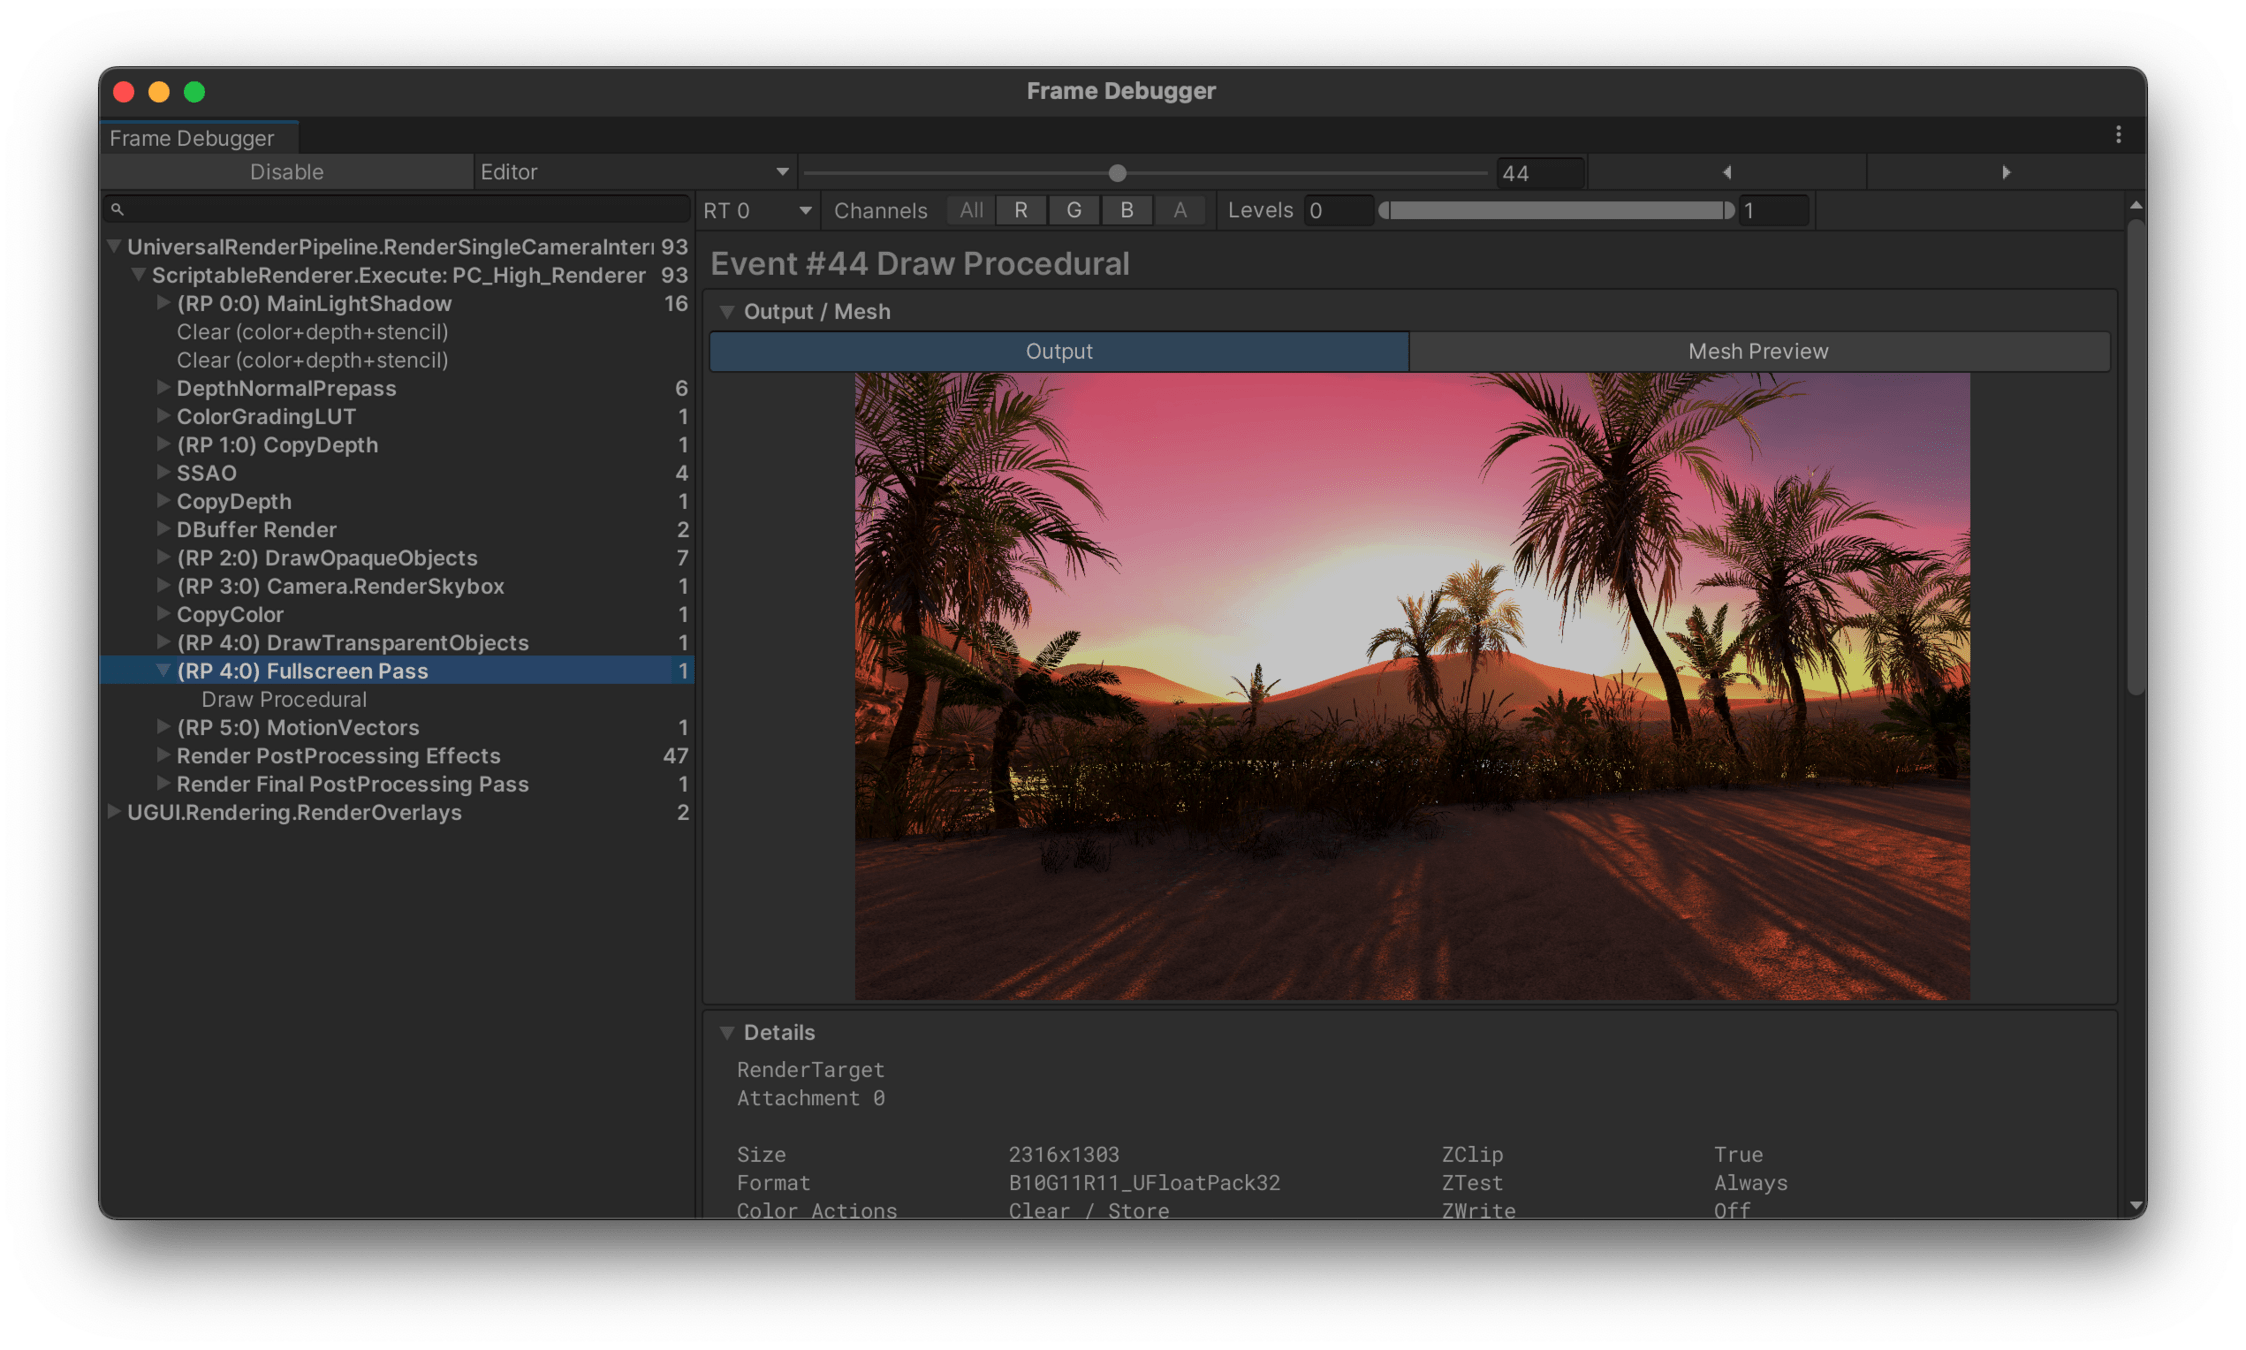Expand the SSAO tree item
This screenshot has width=2246, height=1350.
[163, 472]
